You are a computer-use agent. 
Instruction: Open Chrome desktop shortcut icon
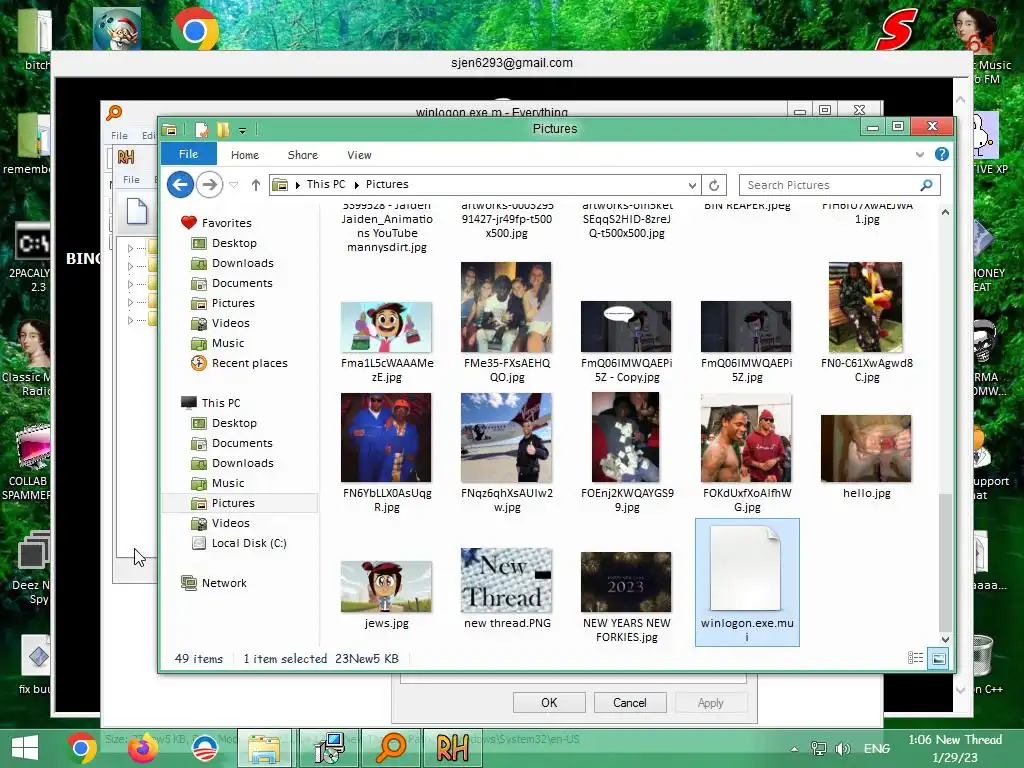(x=195, y=30)
